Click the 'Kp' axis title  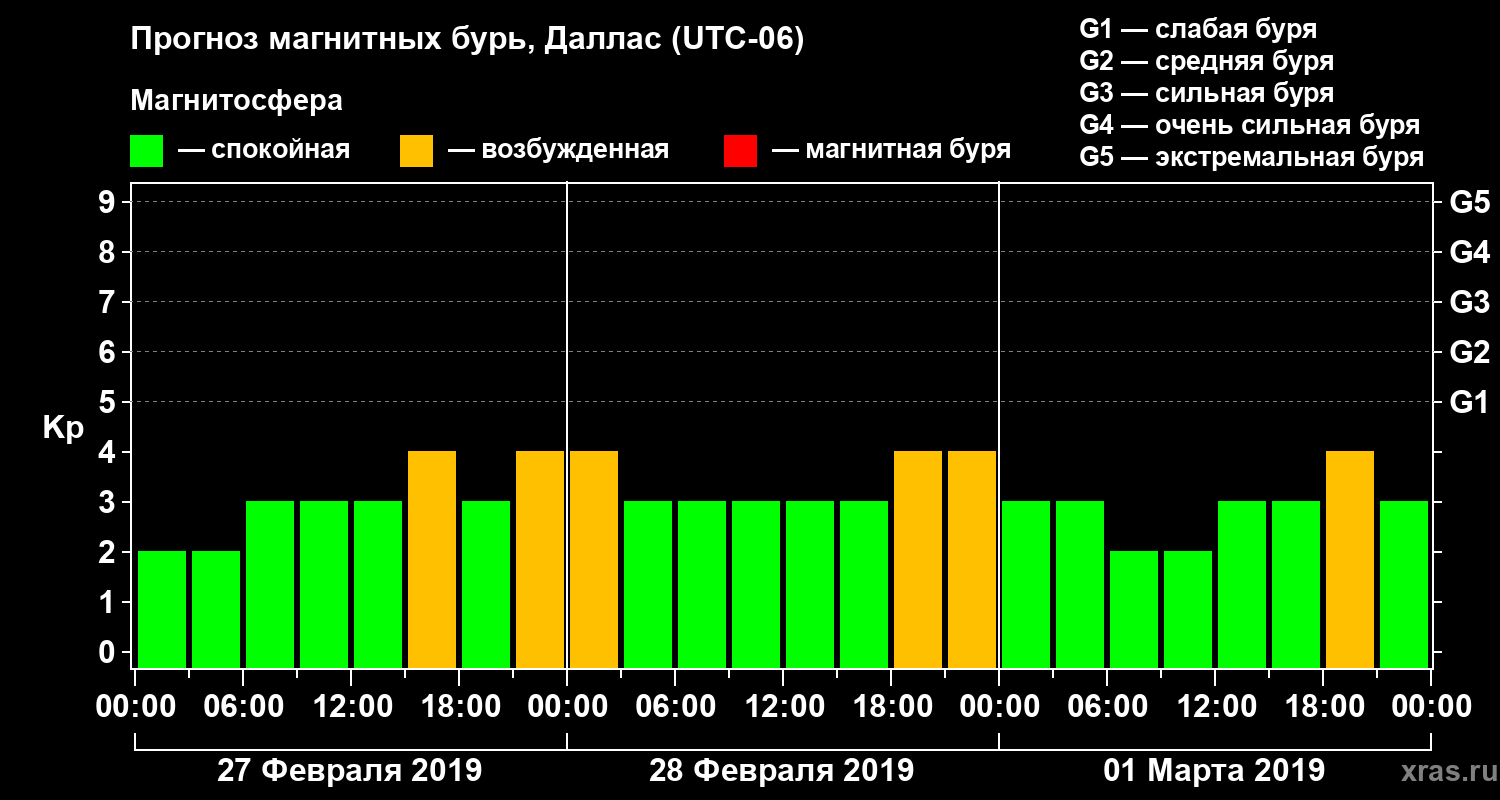63,427
